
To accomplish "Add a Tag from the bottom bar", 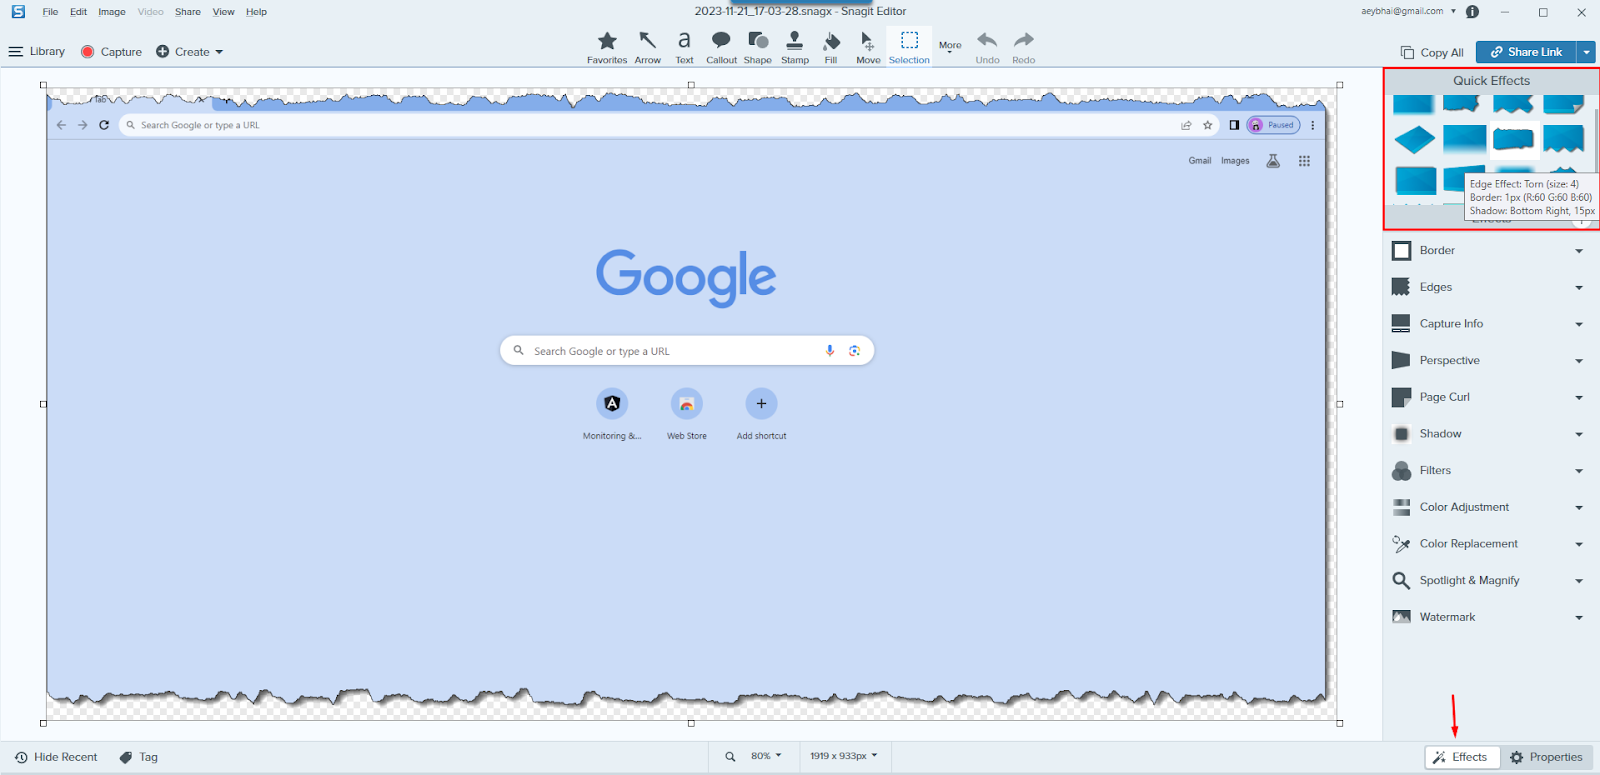I will pyautogui.click(x=139, y=757).
